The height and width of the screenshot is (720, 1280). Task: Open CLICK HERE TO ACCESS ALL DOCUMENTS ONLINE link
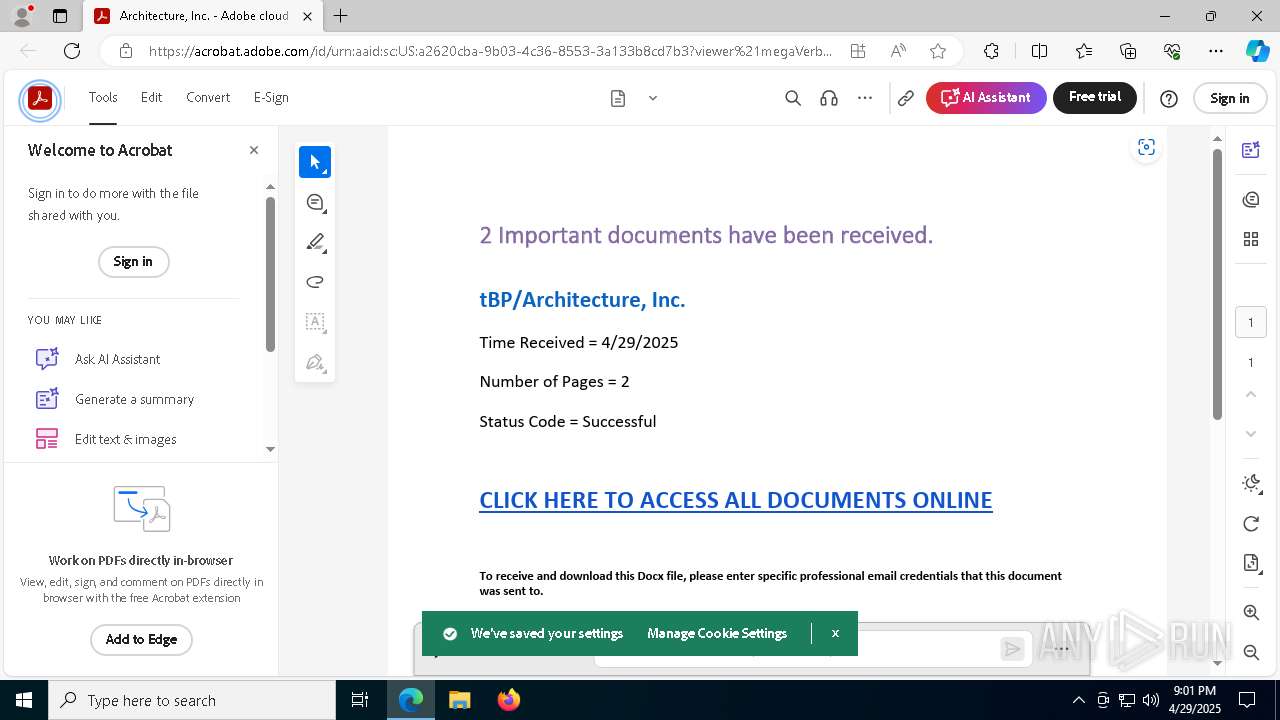coord(736,500)
